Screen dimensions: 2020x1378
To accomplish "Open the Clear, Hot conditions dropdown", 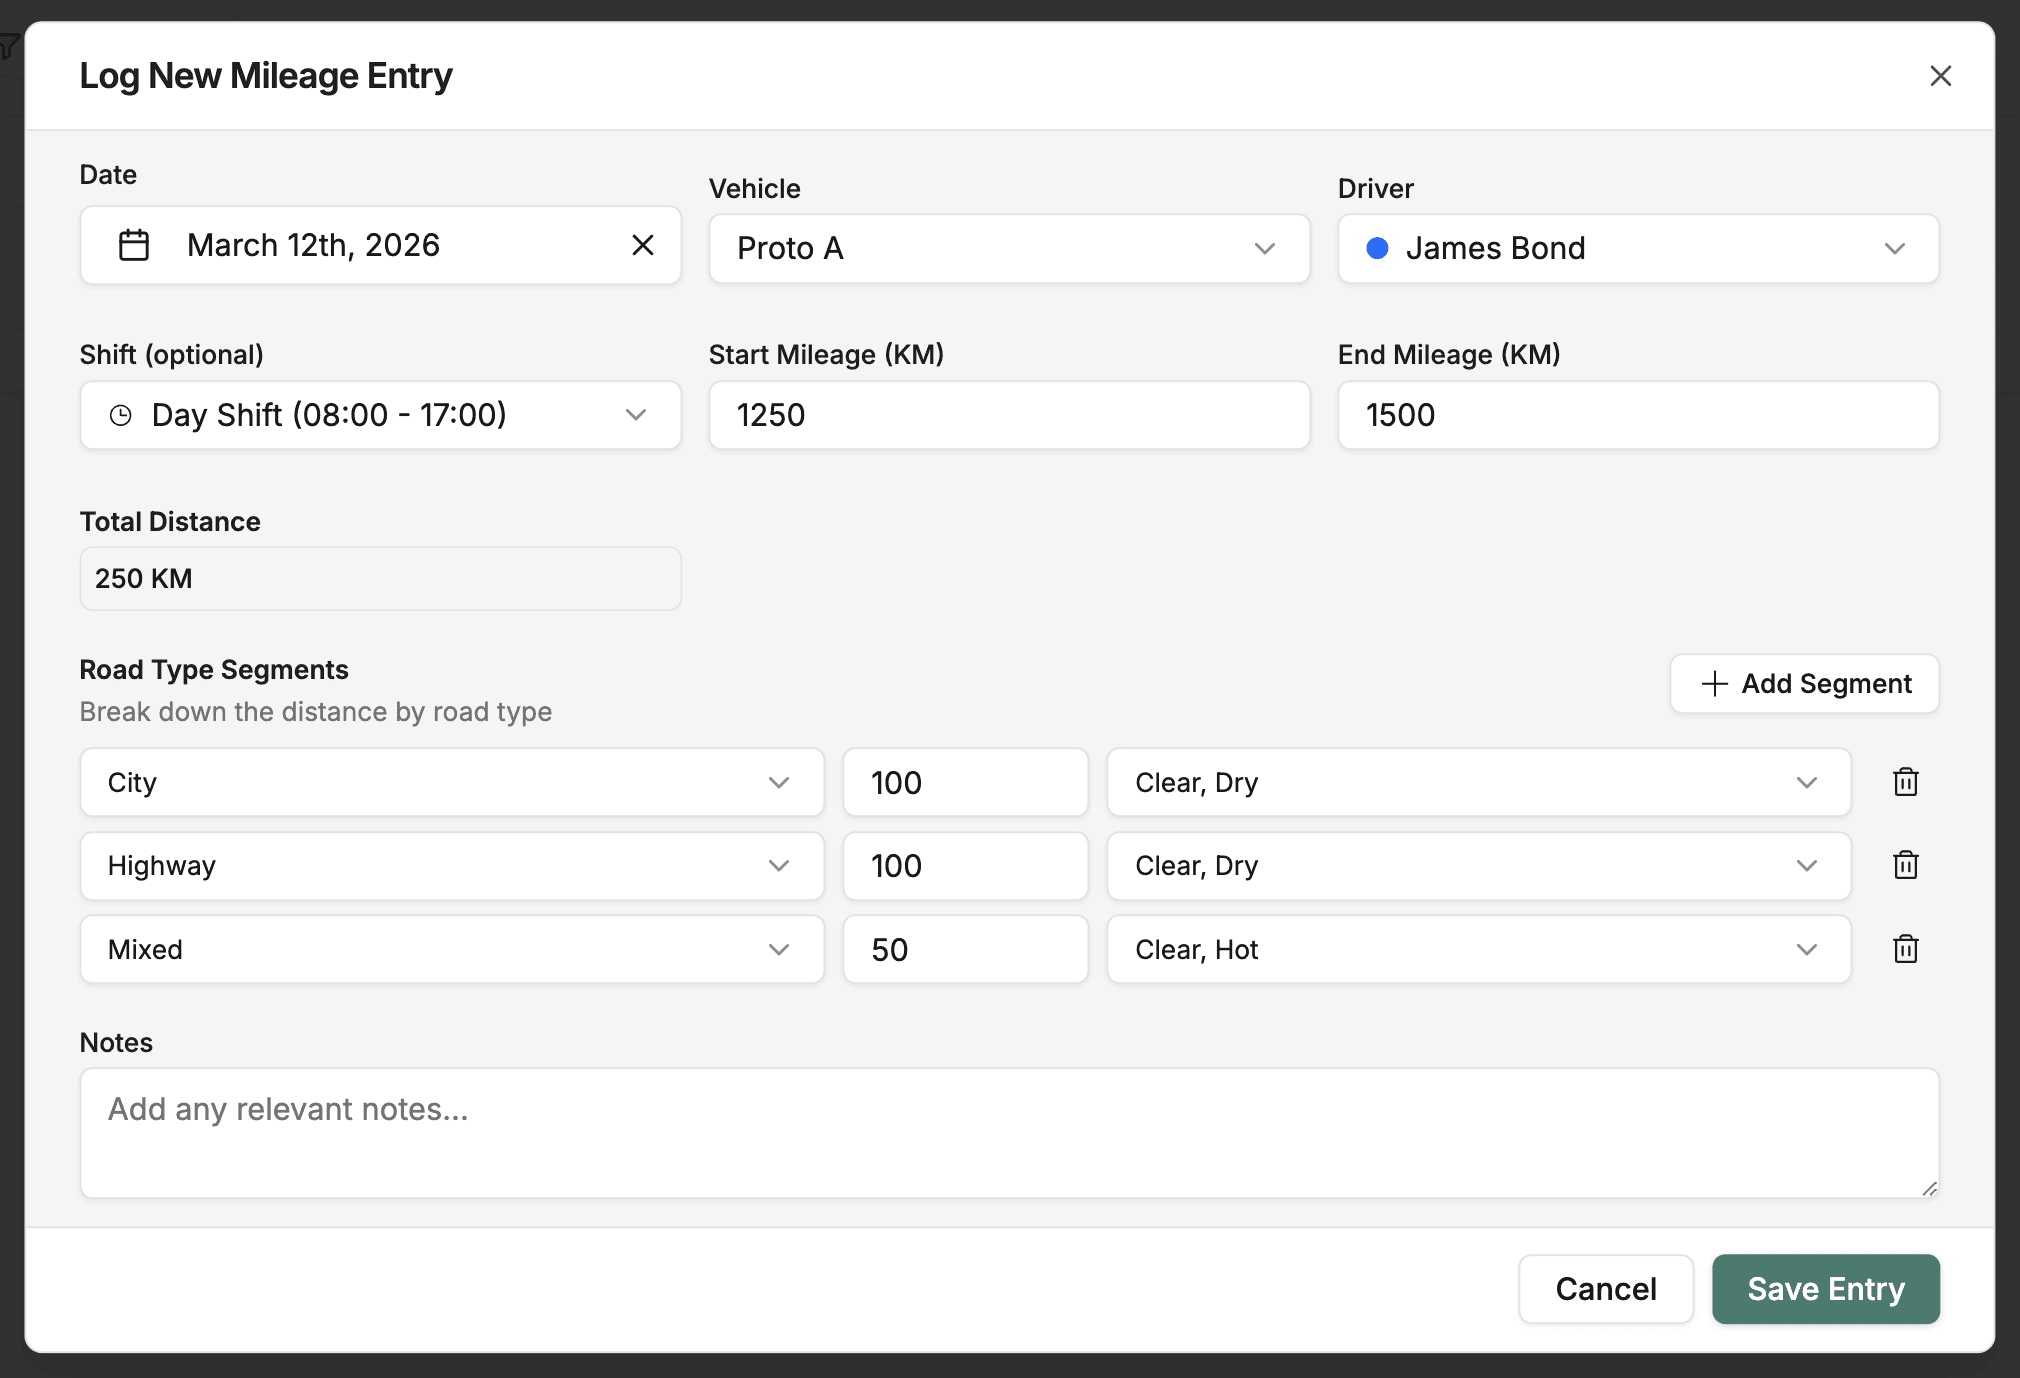I will click(x=1479, y=949).
